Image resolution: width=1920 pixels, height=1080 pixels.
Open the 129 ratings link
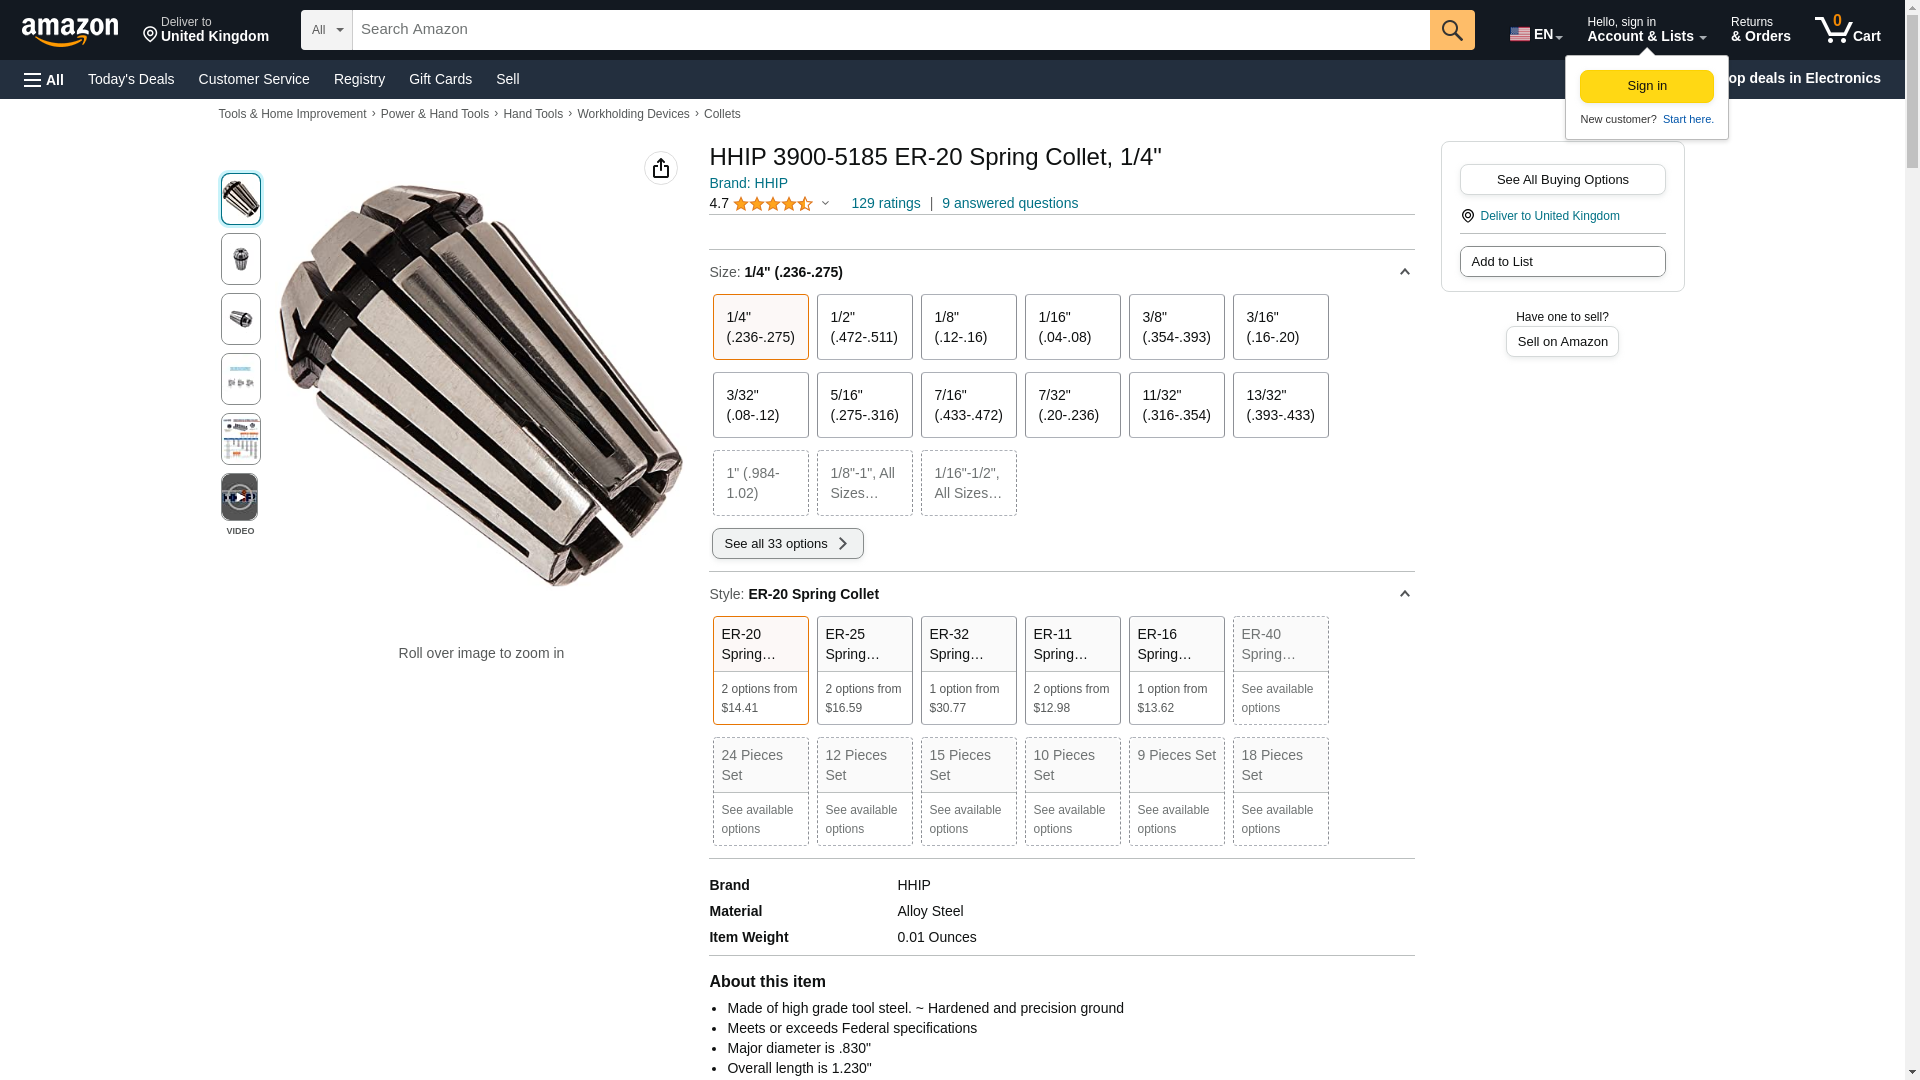[885, 203]
